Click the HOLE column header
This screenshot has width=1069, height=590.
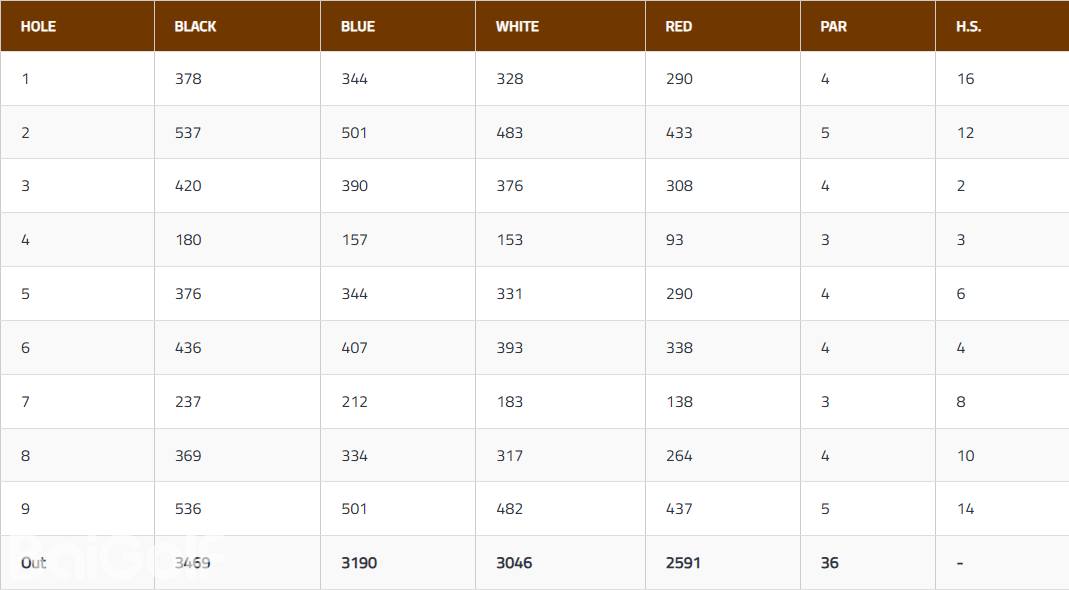click(x=38, y=26)
